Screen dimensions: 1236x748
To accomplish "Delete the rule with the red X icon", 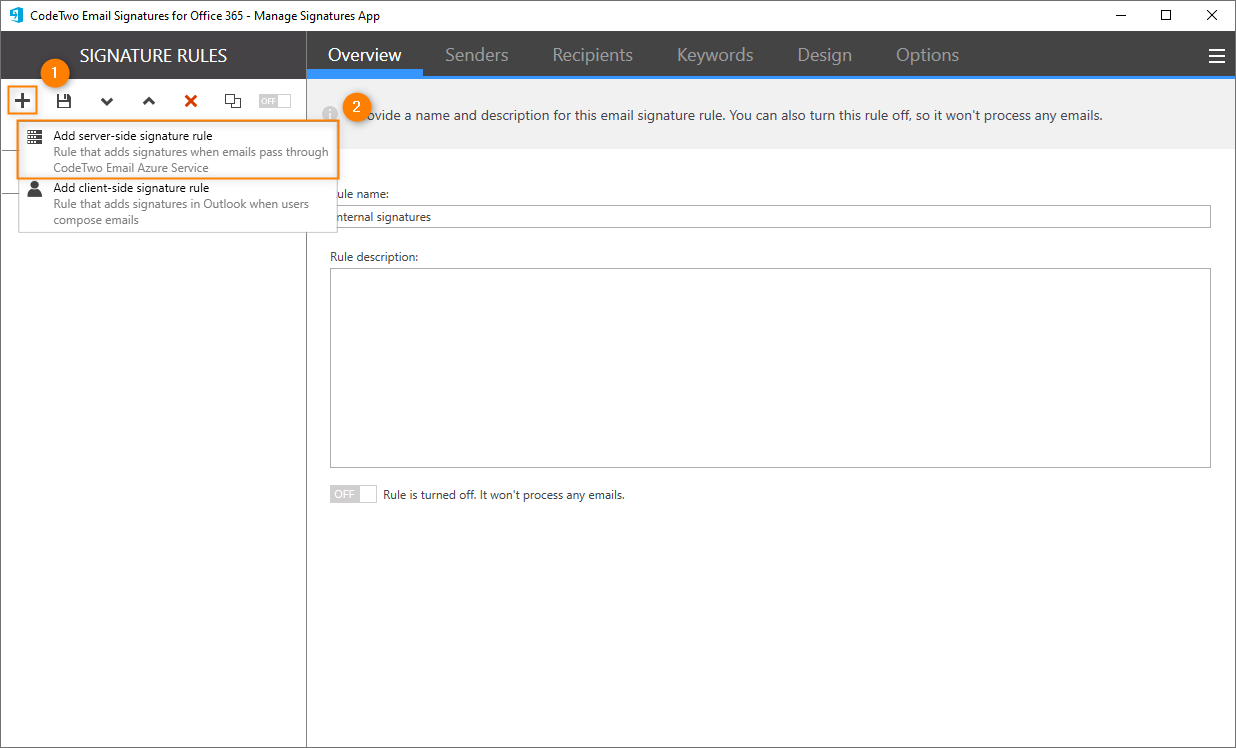I will point(190,100).
